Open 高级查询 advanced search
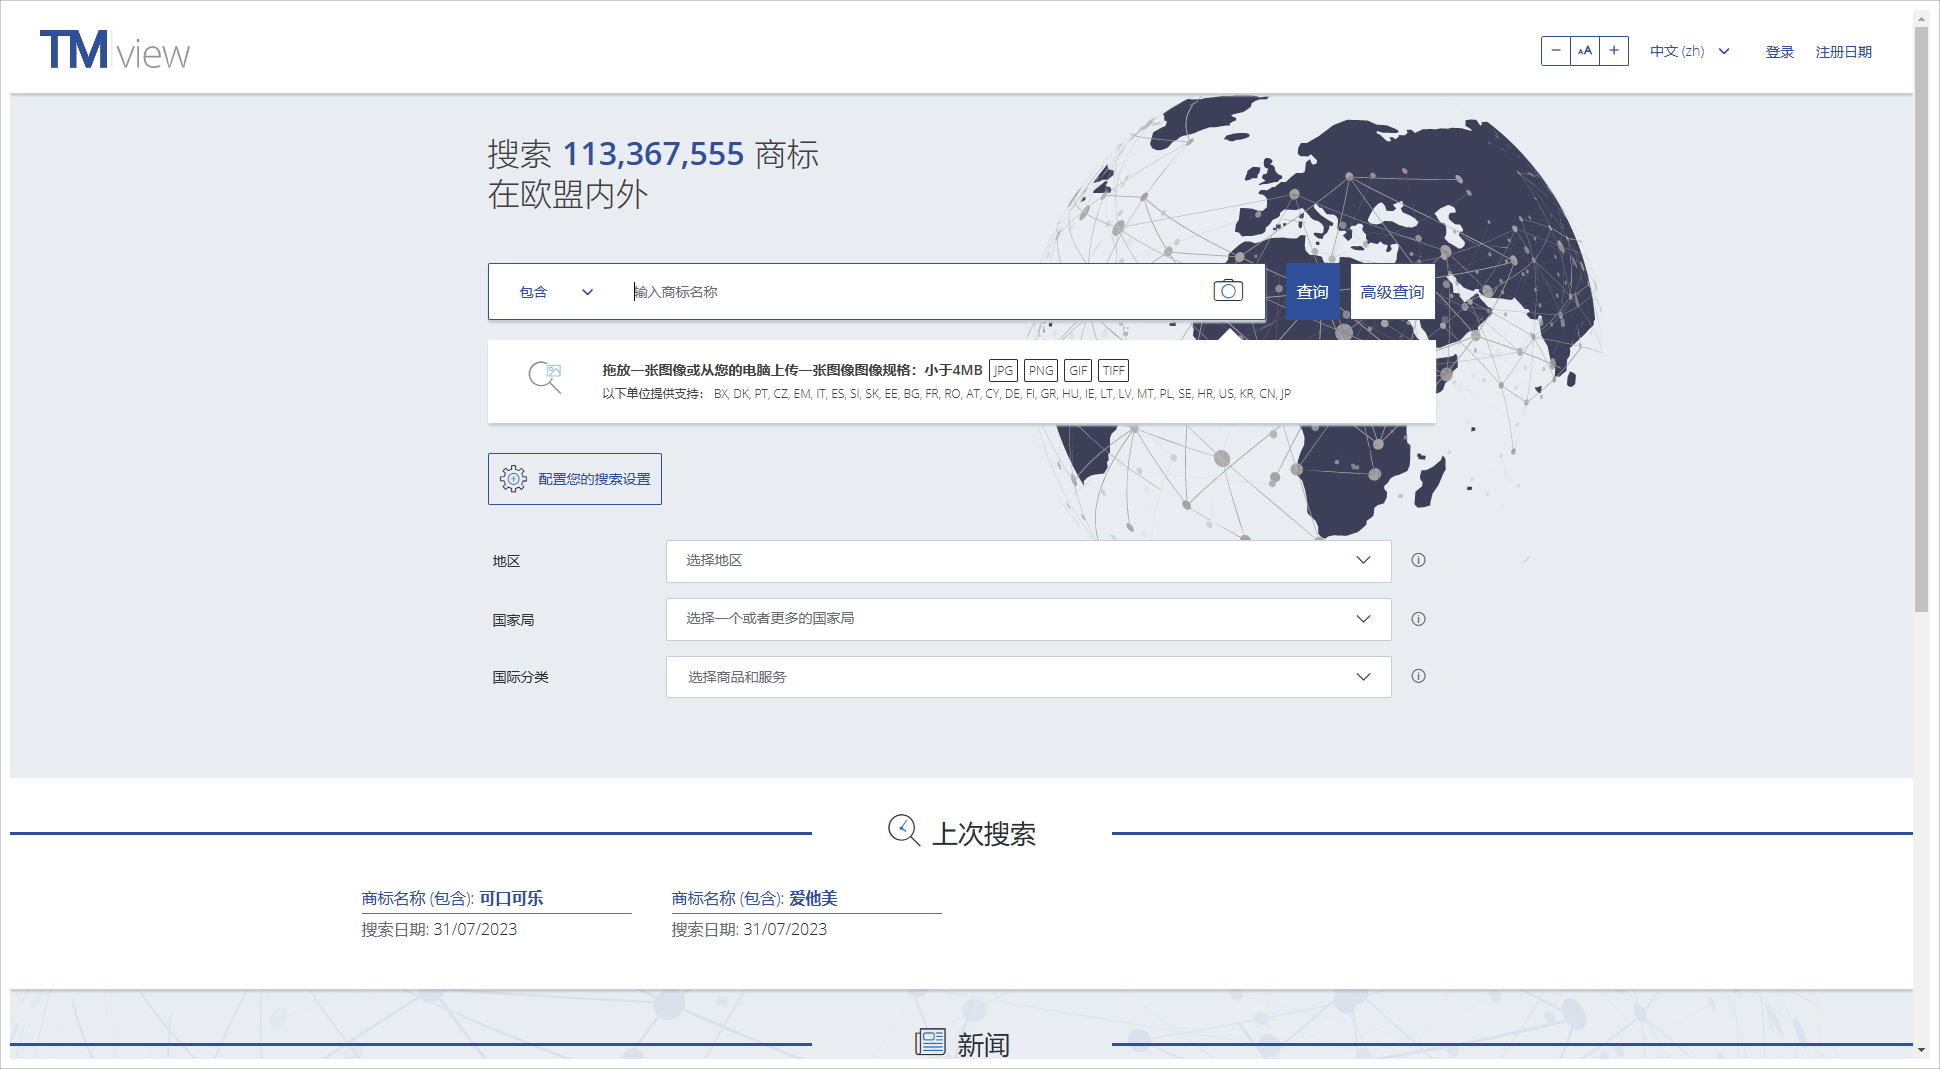Viewport: 1940px width, 1069px height. [1392, 292]
